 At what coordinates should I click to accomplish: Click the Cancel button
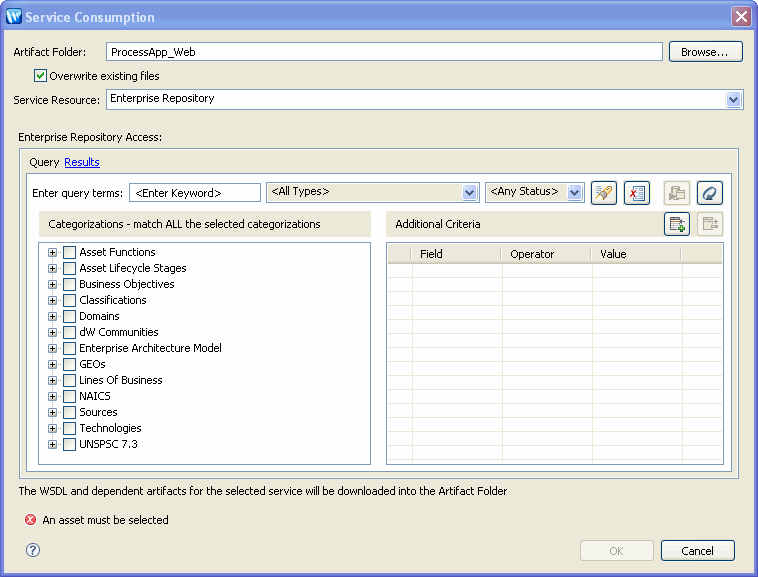click(698, 550)
